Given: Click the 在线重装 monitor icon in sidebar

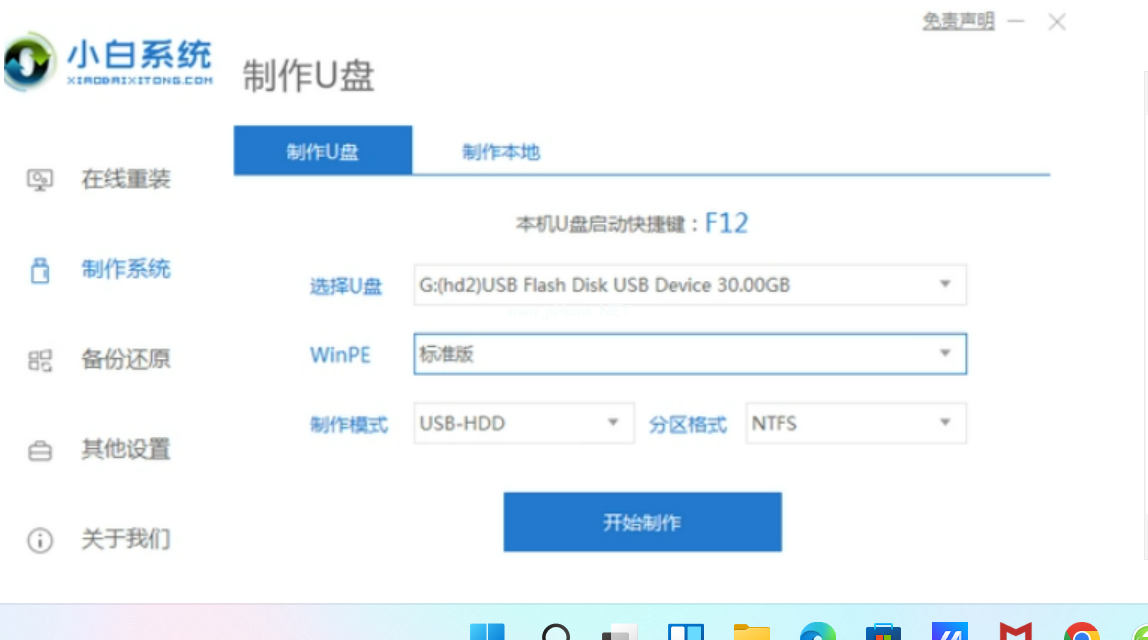Looking at the screenshot, I should coord(40,180).
